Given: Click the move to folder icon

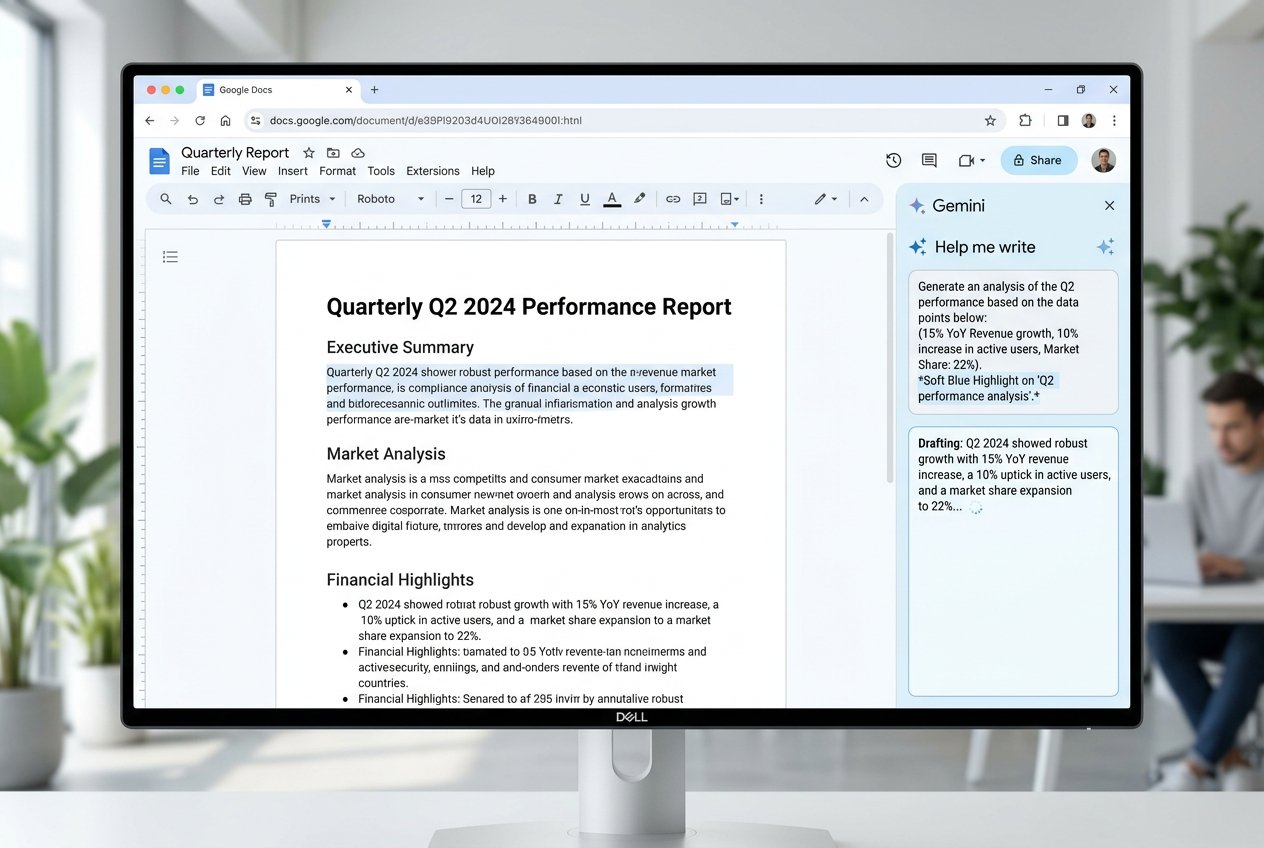Looking at the screenshot, I should click(333, 153).
